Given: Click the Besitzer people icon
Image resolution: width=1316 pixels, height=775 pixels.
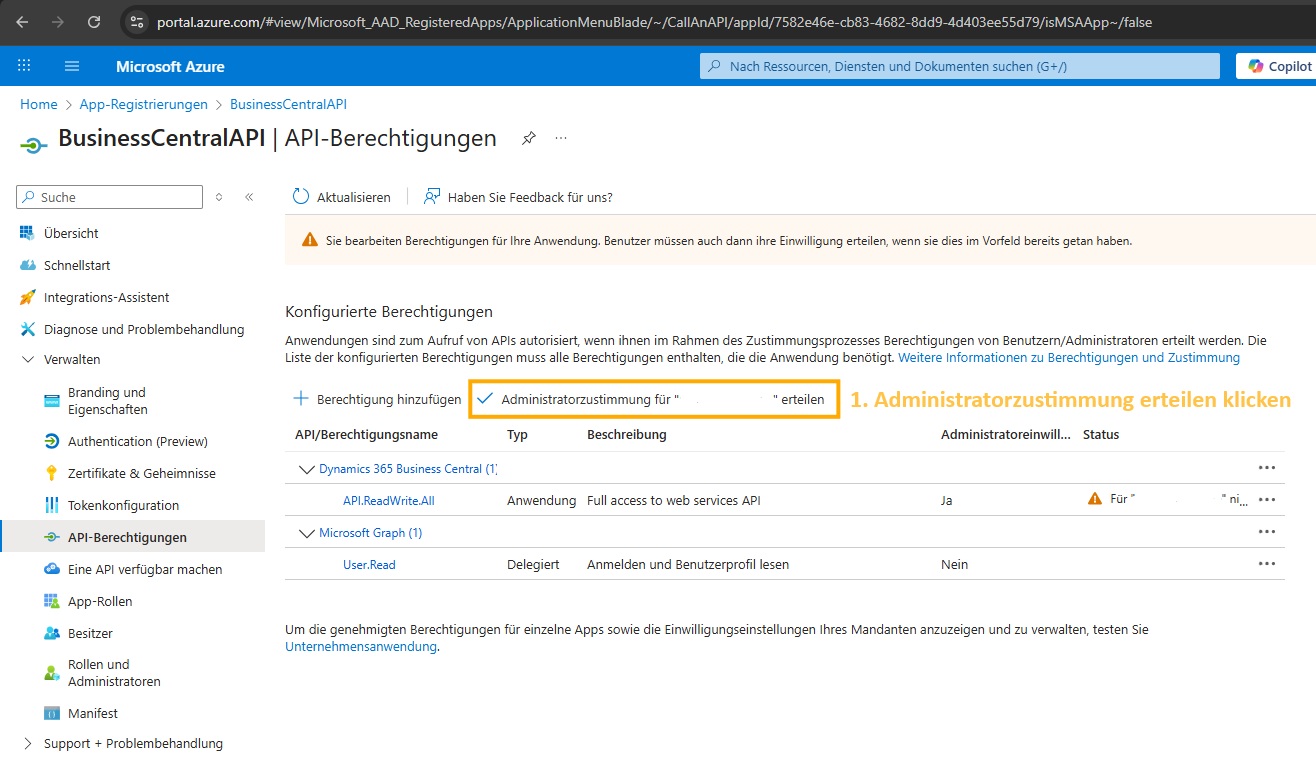Looking at the screenshot, I should [x=52, y=633].
